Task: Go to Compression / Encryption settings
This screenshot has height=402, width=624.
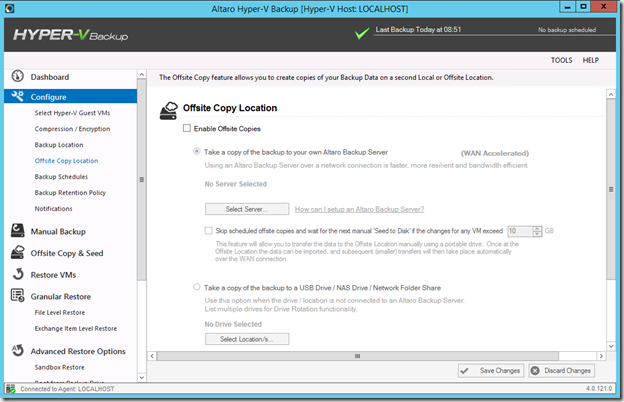Action: coord(72,129)
